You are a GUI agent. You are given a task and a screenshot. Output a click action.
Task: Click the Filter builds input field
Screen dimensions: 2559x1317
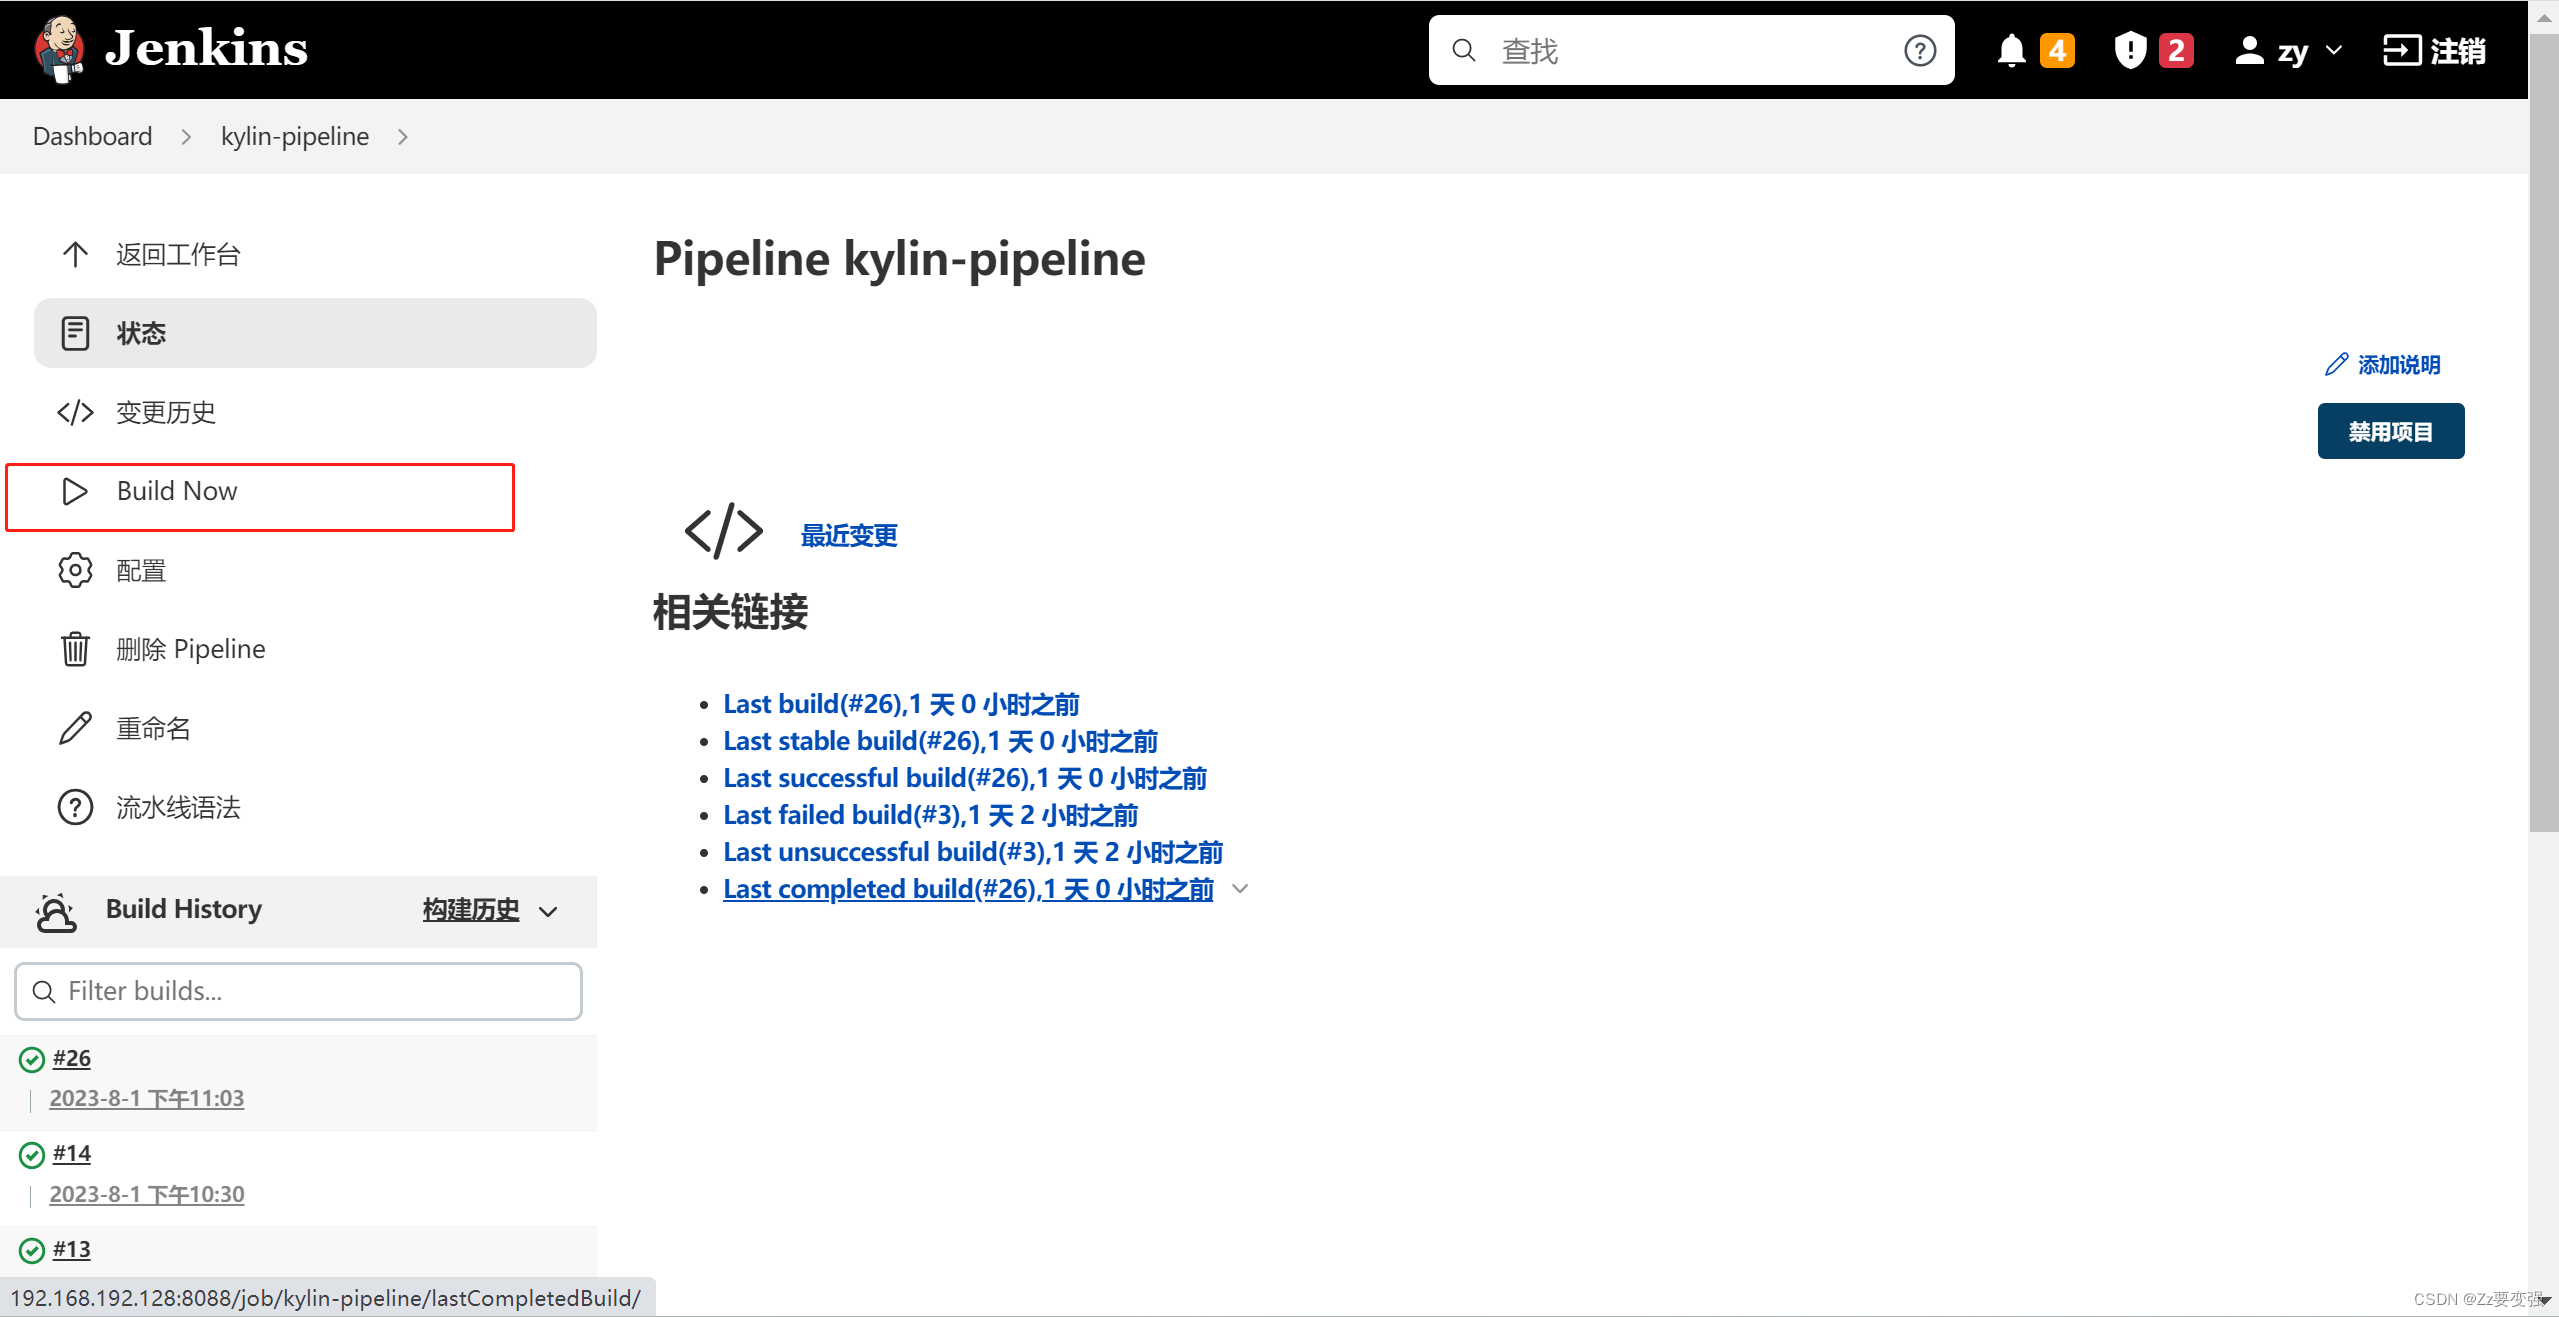[297, 991]
